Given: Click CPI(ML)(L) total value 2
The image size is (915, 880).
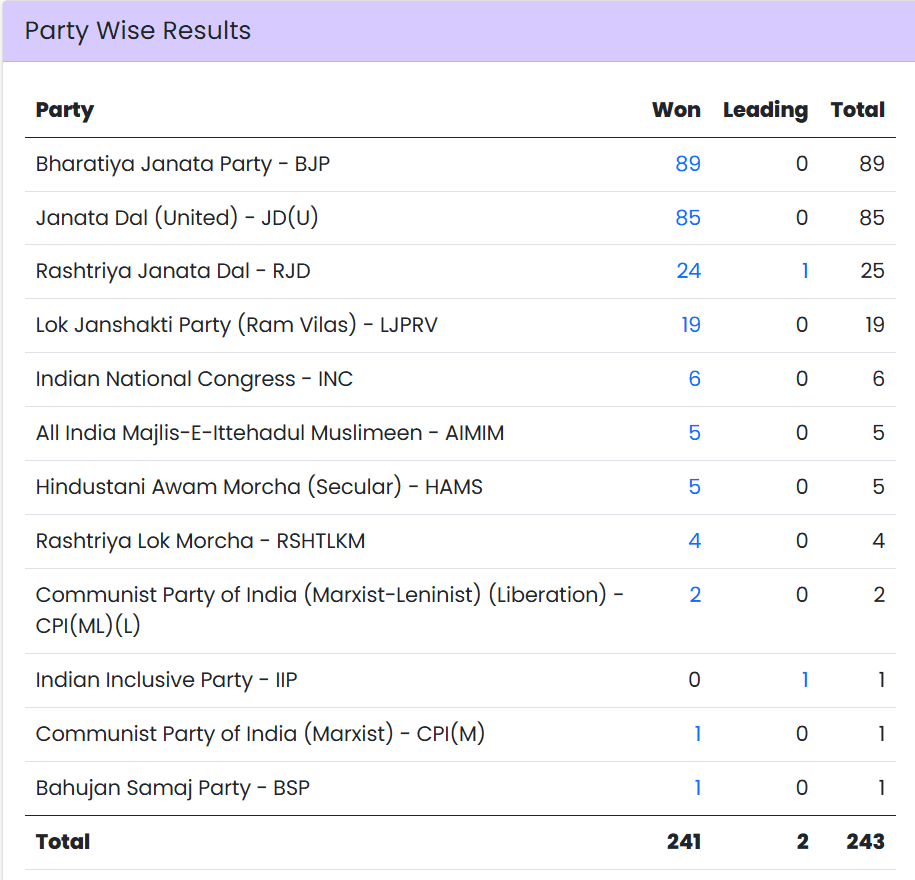Looking at the screenshot, I should tap(879, 595).
